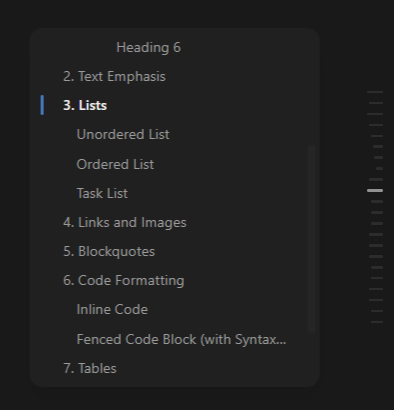Jump to the Heading 6 outline entry
The width and height of the screenshot is (394, 410).
tap(149, 47)
